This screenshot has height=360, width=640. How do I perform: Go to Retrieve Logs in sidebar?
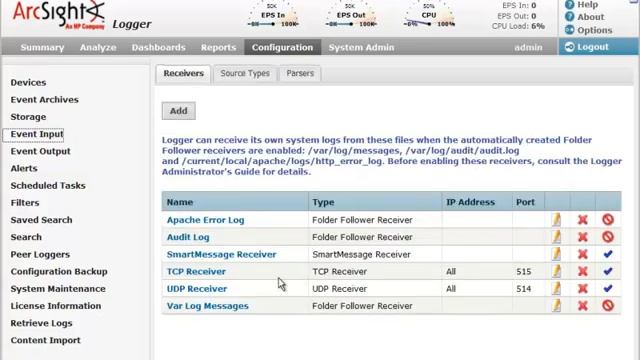point(41,323)
